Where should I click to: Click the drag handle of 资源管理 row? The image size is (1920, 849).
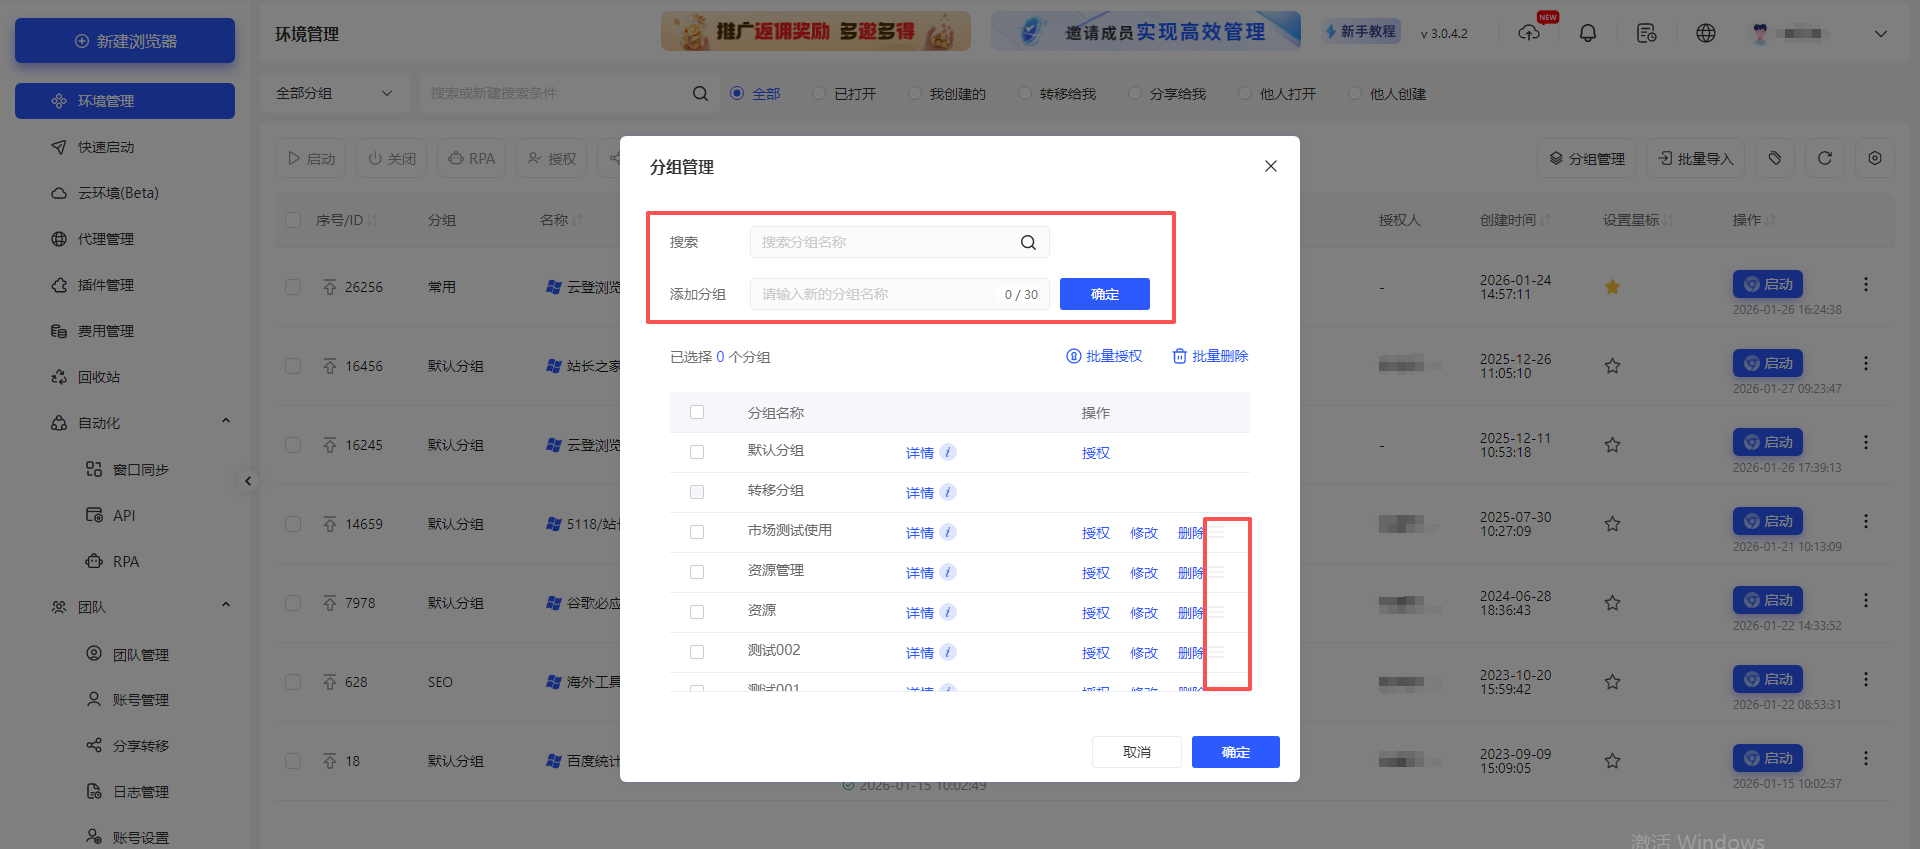coord(1217,572)
